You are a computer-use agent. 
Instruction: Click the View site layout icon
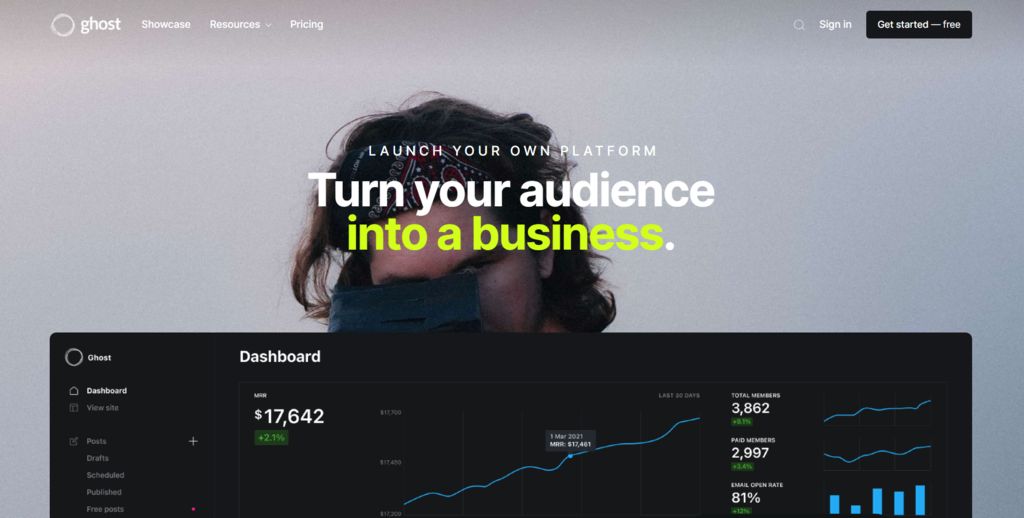click(74, 408)
